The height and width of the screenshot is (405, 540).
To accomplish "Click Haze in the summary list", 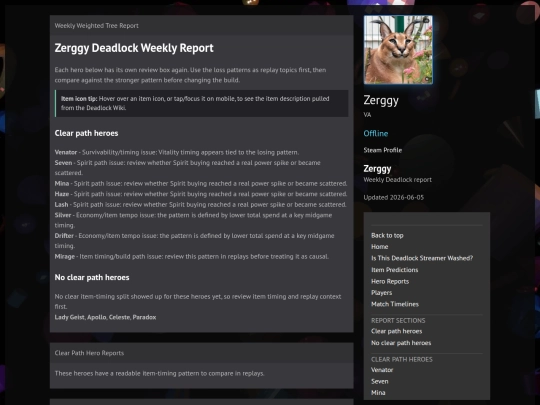I will click(62, 194).
